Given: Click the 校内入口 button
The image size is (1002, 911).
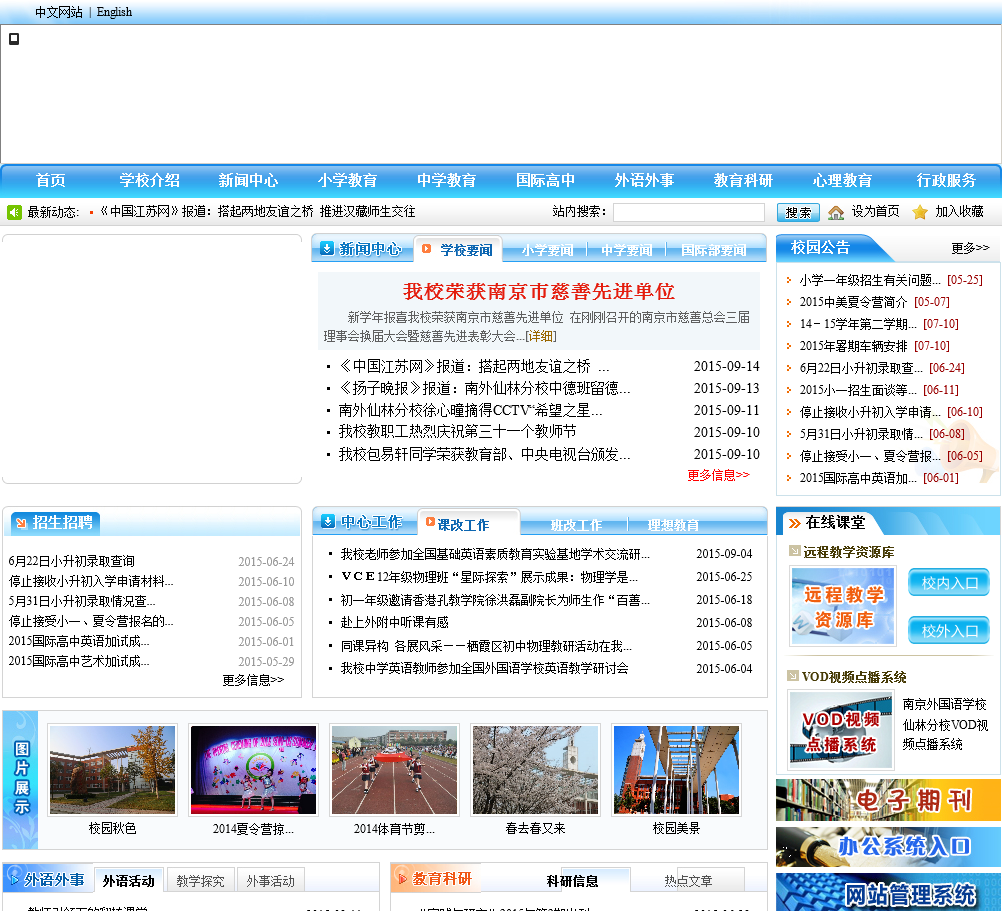Looking at the screenshot, I should click(948, 583).
